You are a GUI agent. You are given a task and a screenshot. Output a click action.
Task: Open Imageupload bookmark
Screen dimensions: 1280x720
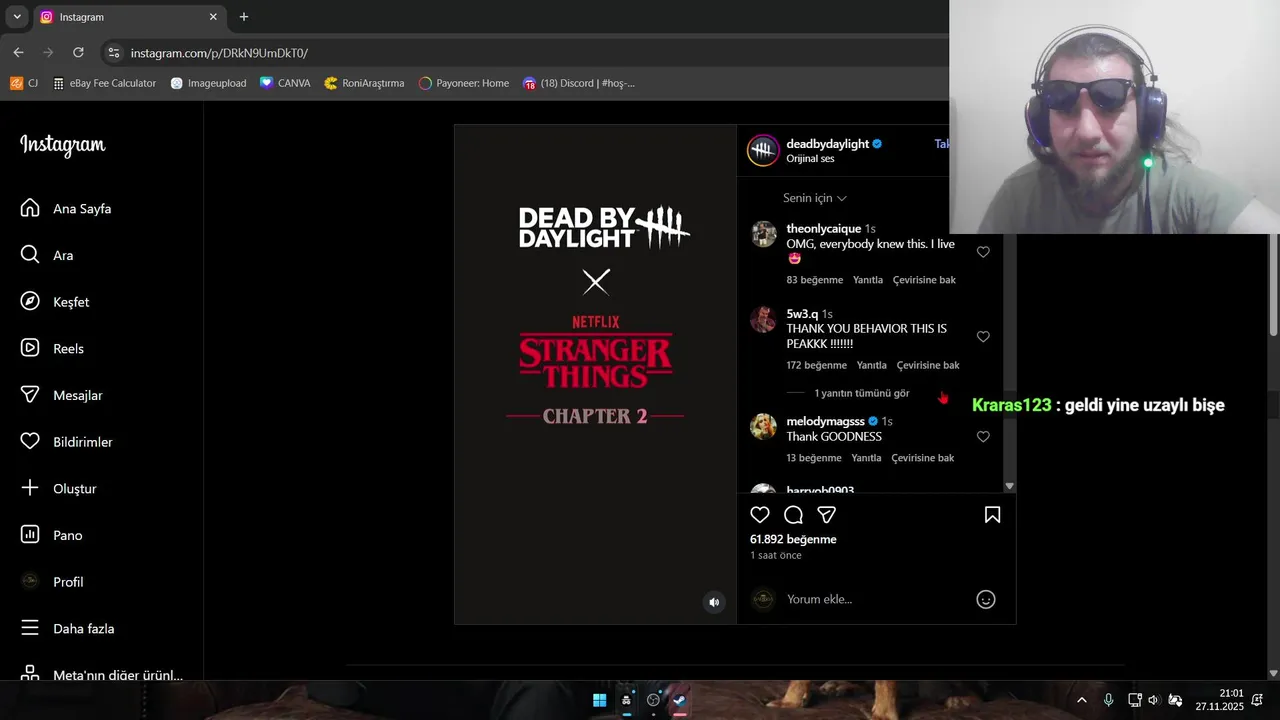pos(208,83)
